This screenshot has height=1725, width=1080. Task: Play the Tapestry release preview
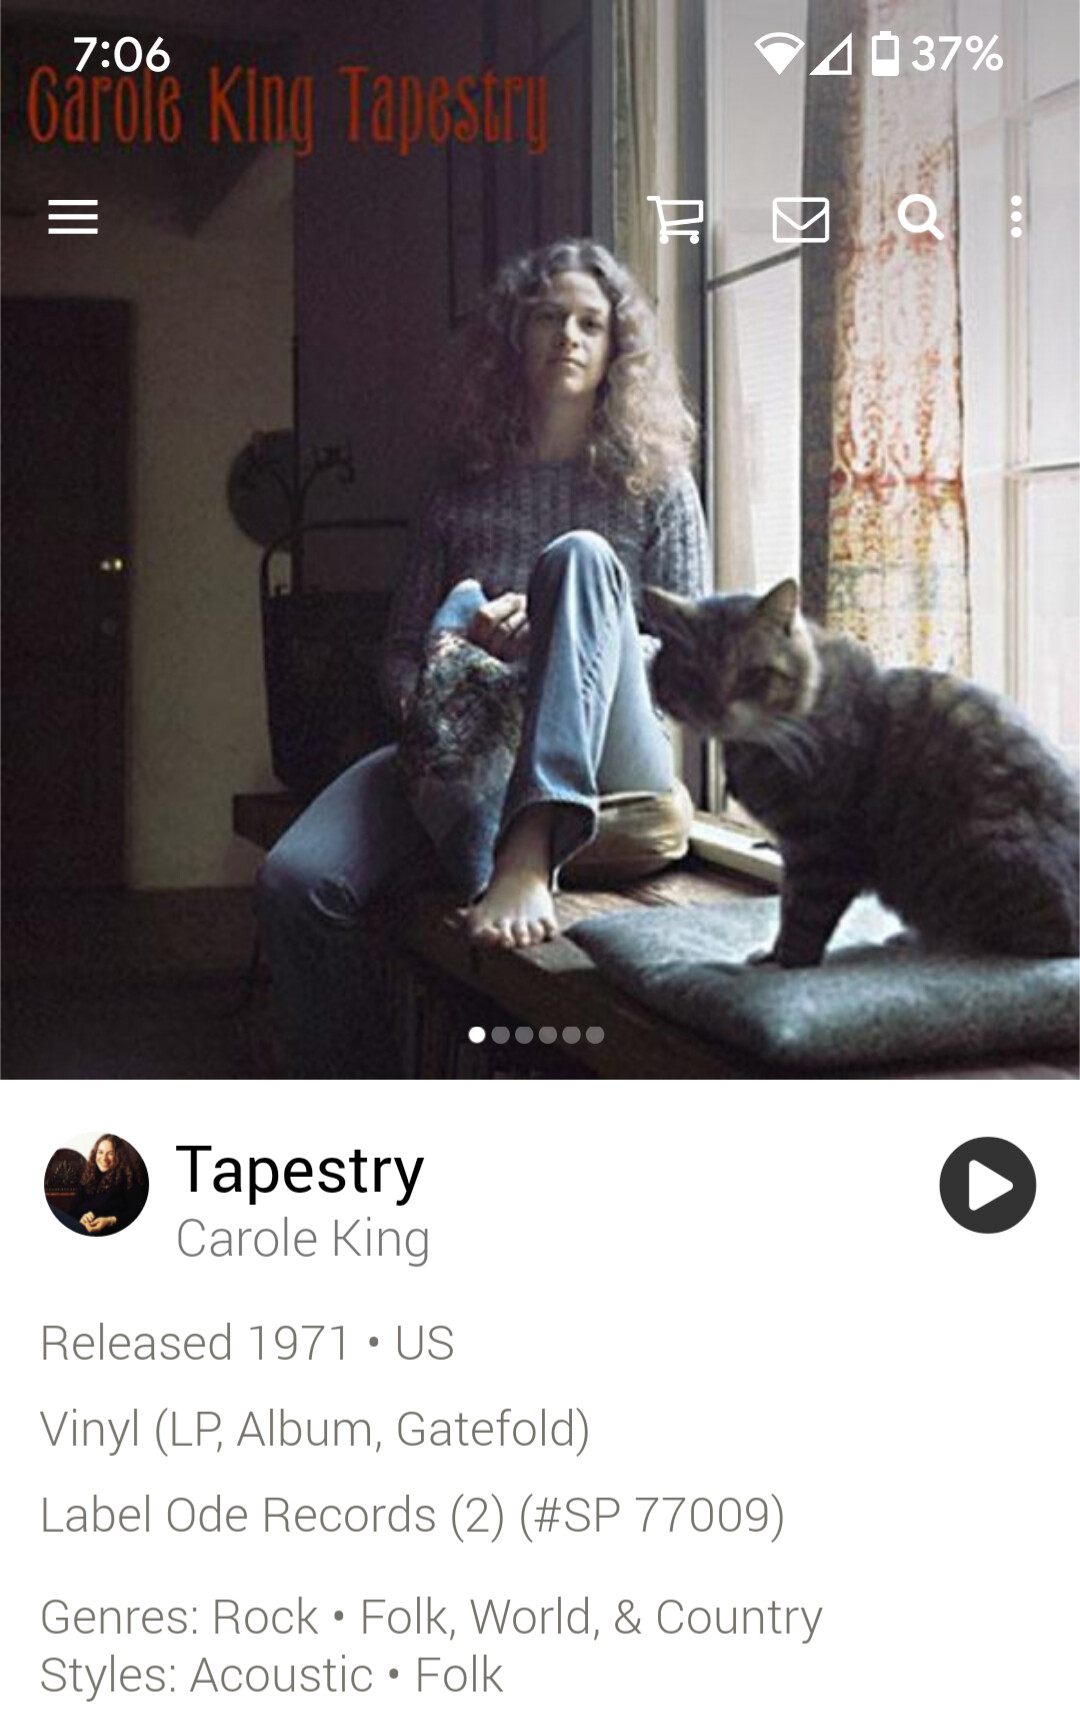988,1185
